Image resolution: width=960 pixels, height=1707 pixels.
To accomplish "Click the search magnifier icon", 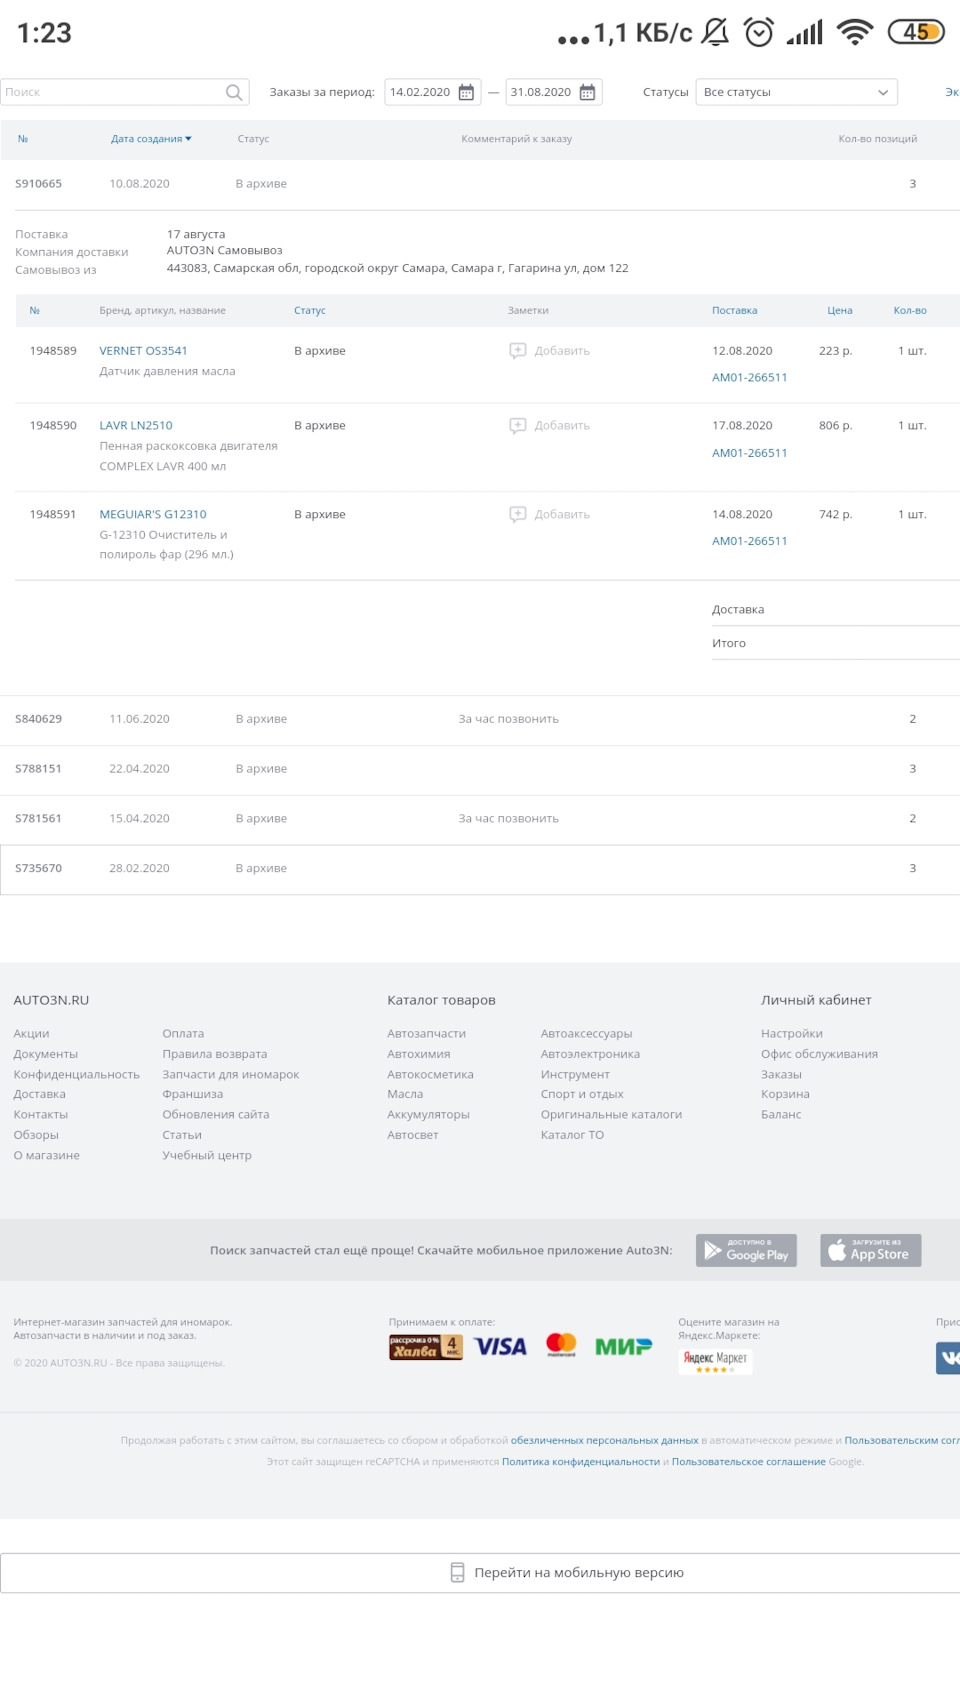I will (x=234, y=92).
